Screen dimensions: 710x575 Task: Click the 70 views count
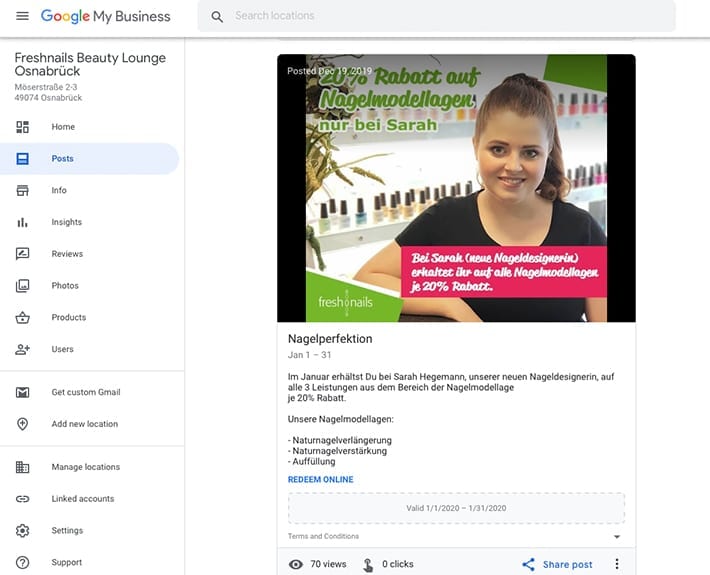click(328, 564)
